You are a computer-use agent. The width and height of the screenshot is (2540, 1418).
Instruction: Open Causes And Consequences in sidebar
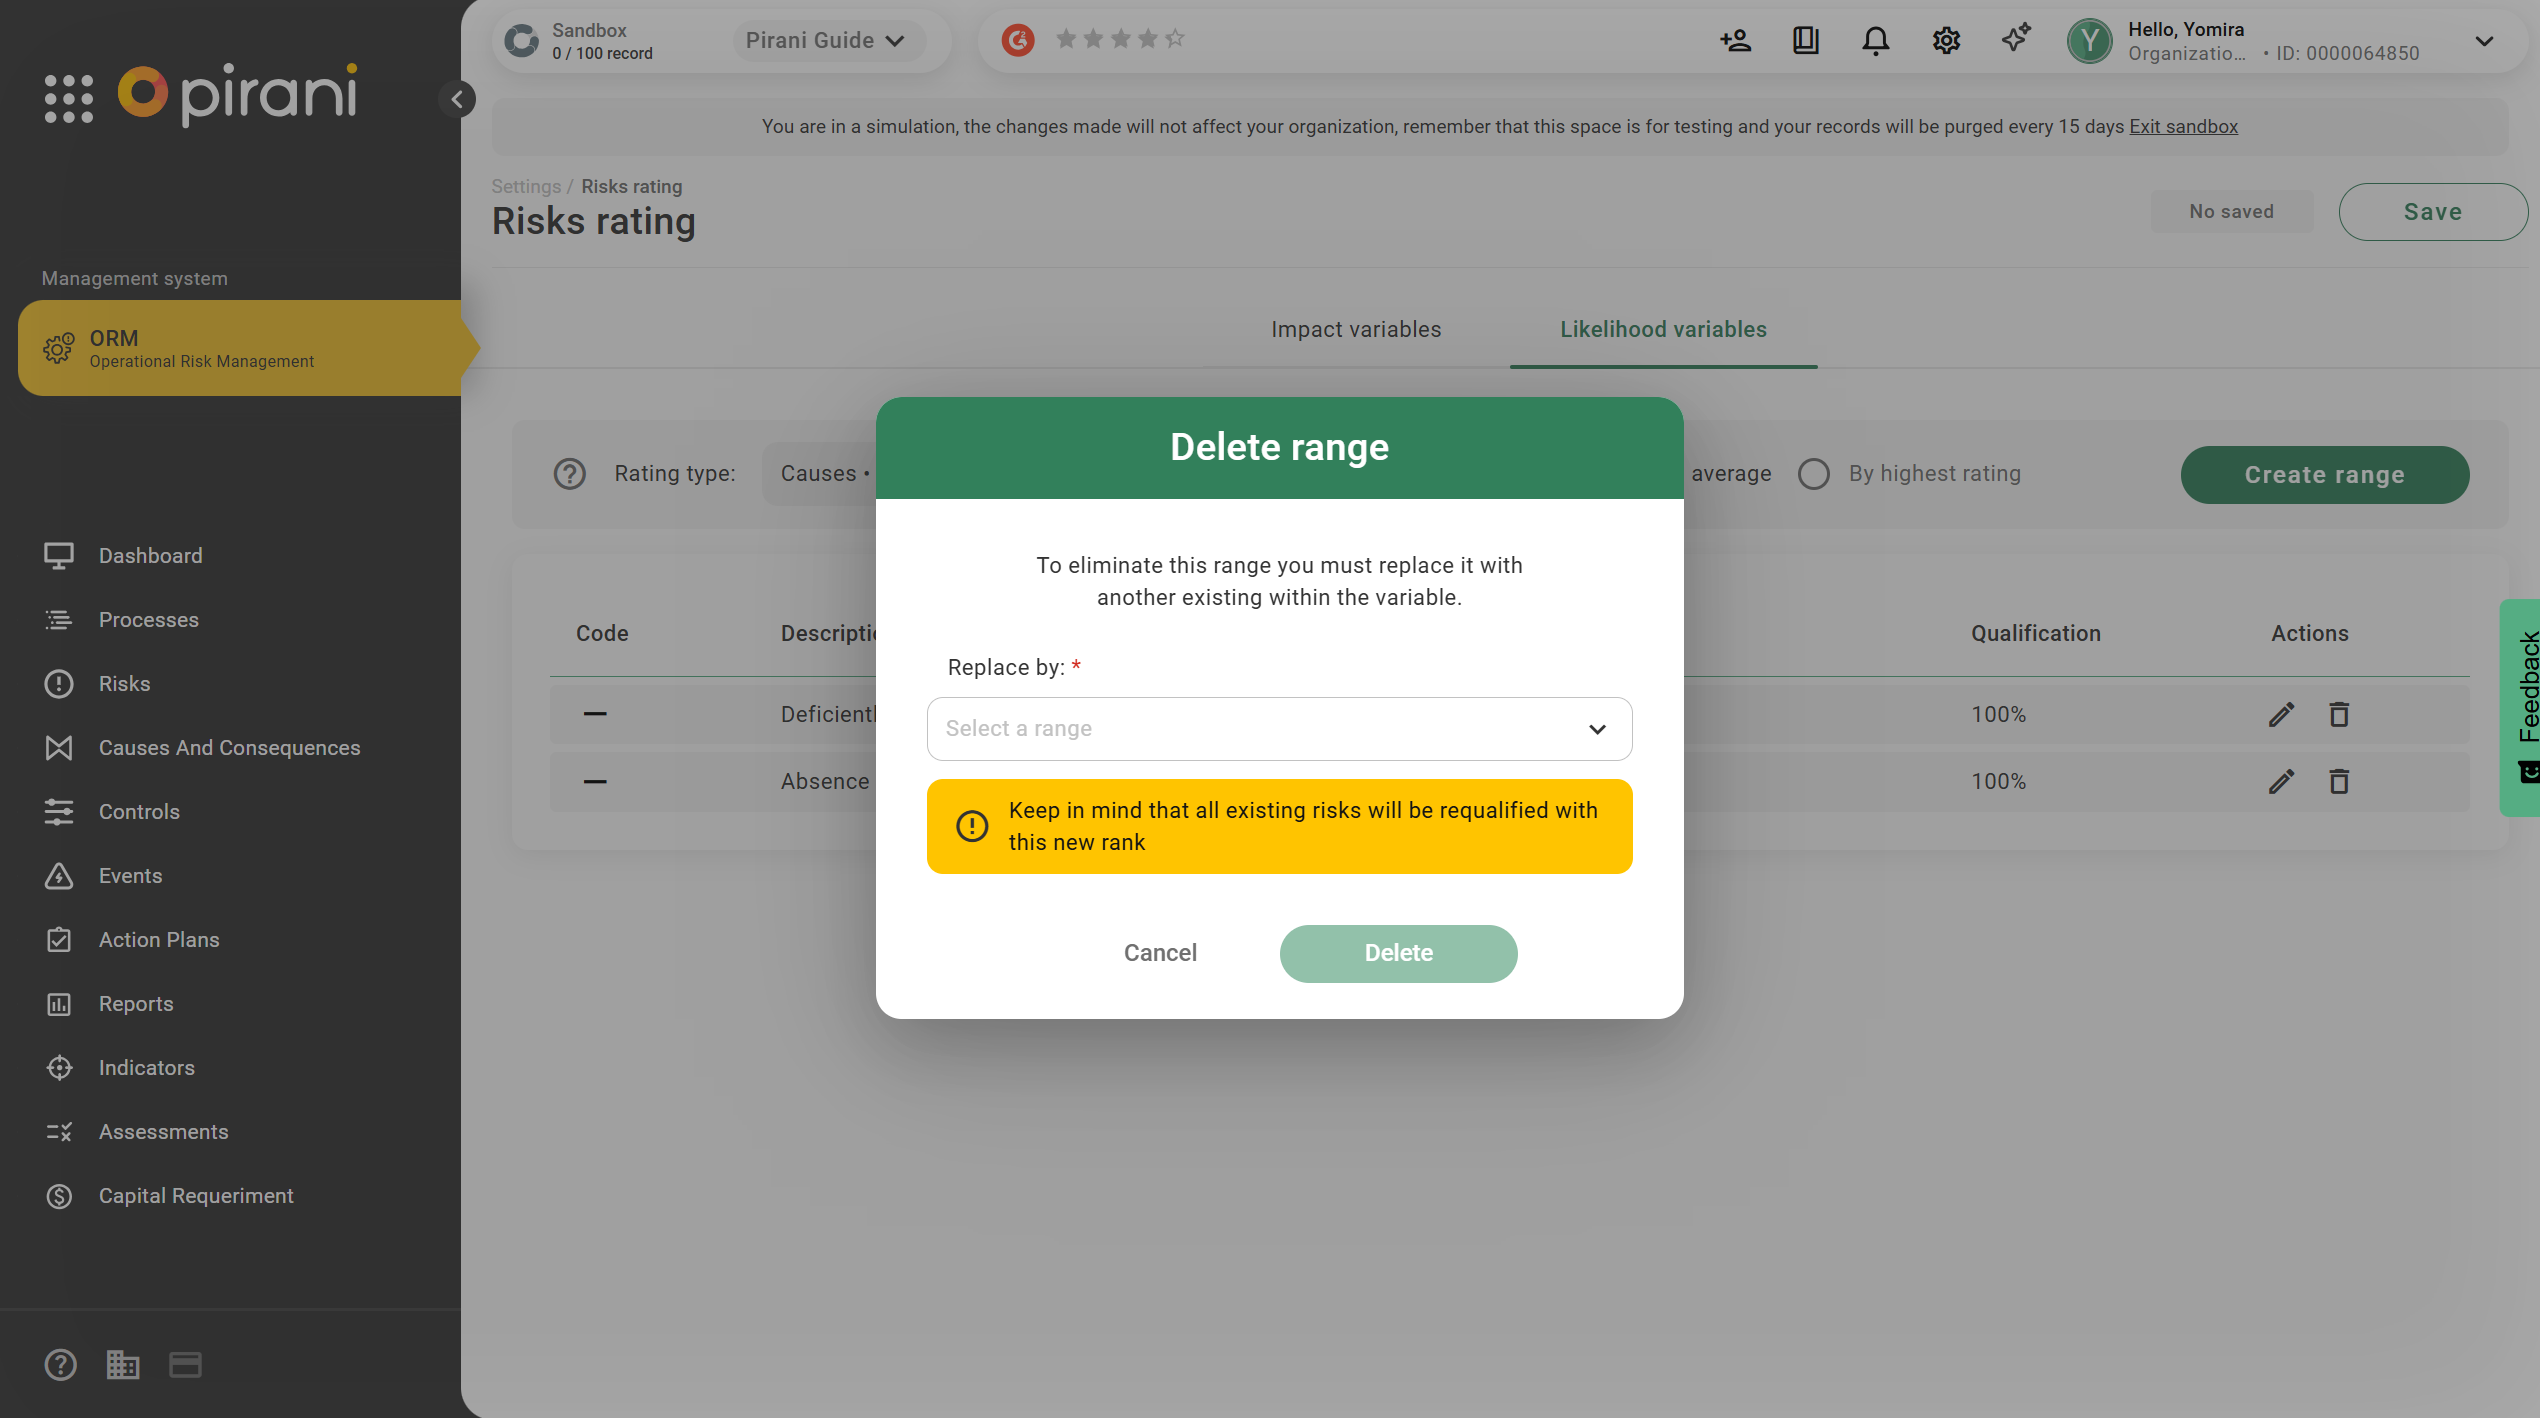[229, 748]
